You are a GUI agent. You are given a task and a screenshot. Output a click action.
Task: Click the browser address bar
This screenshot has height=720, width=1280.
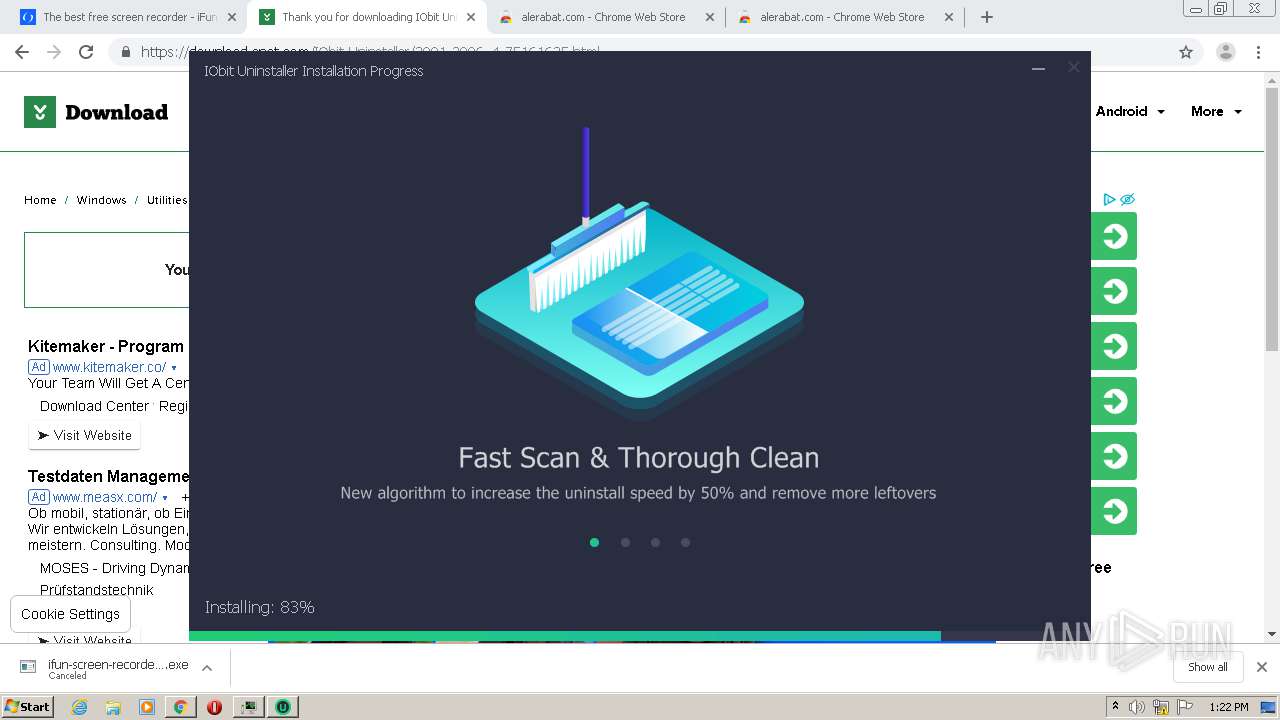click(x=640, y=52)
